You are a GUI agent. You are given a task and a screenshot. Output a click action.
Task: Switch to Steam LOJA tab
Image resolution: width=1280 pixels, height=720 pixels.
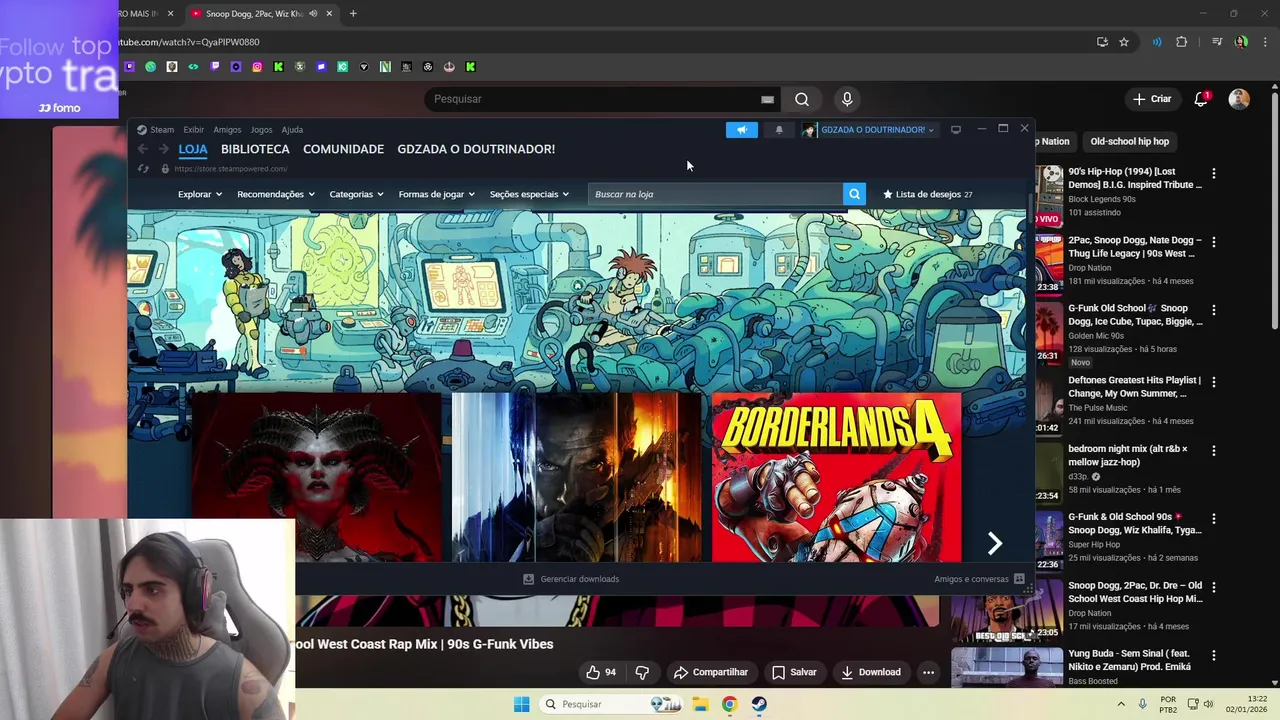193,149
